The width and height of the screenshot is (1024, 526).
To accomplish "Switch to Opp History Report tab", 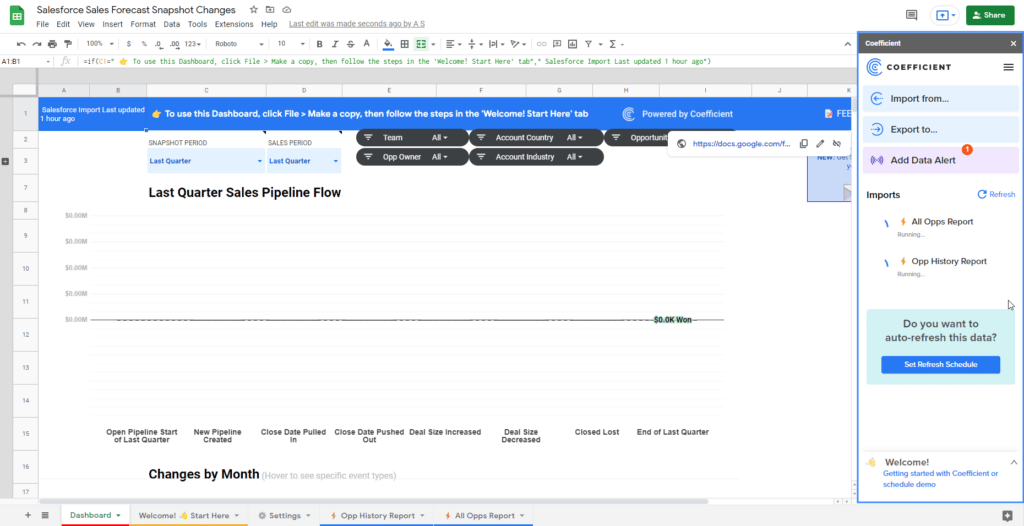I will coord(377,515).
